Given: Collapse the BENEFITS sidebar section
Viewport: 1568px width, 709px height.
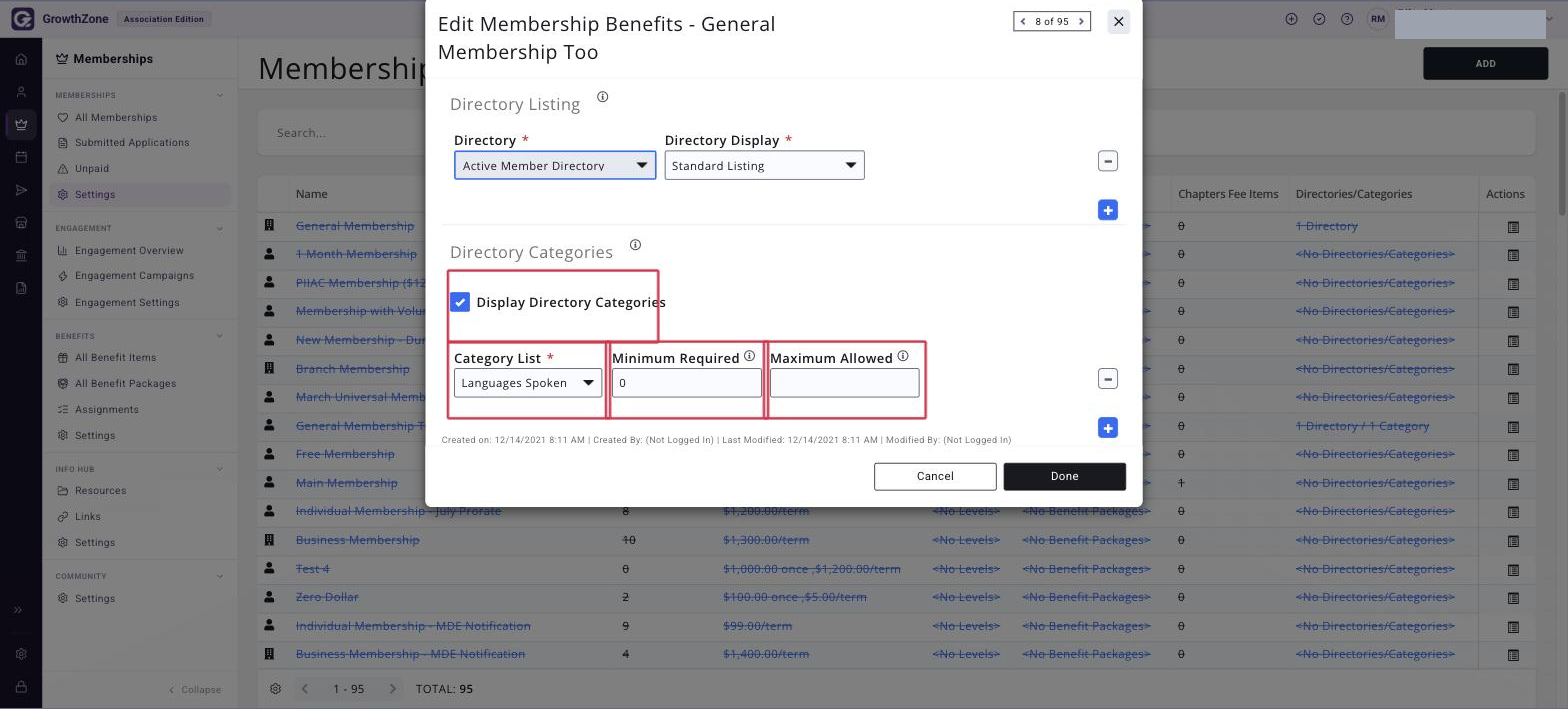Looking at the screenshot, I should (220, 336).
